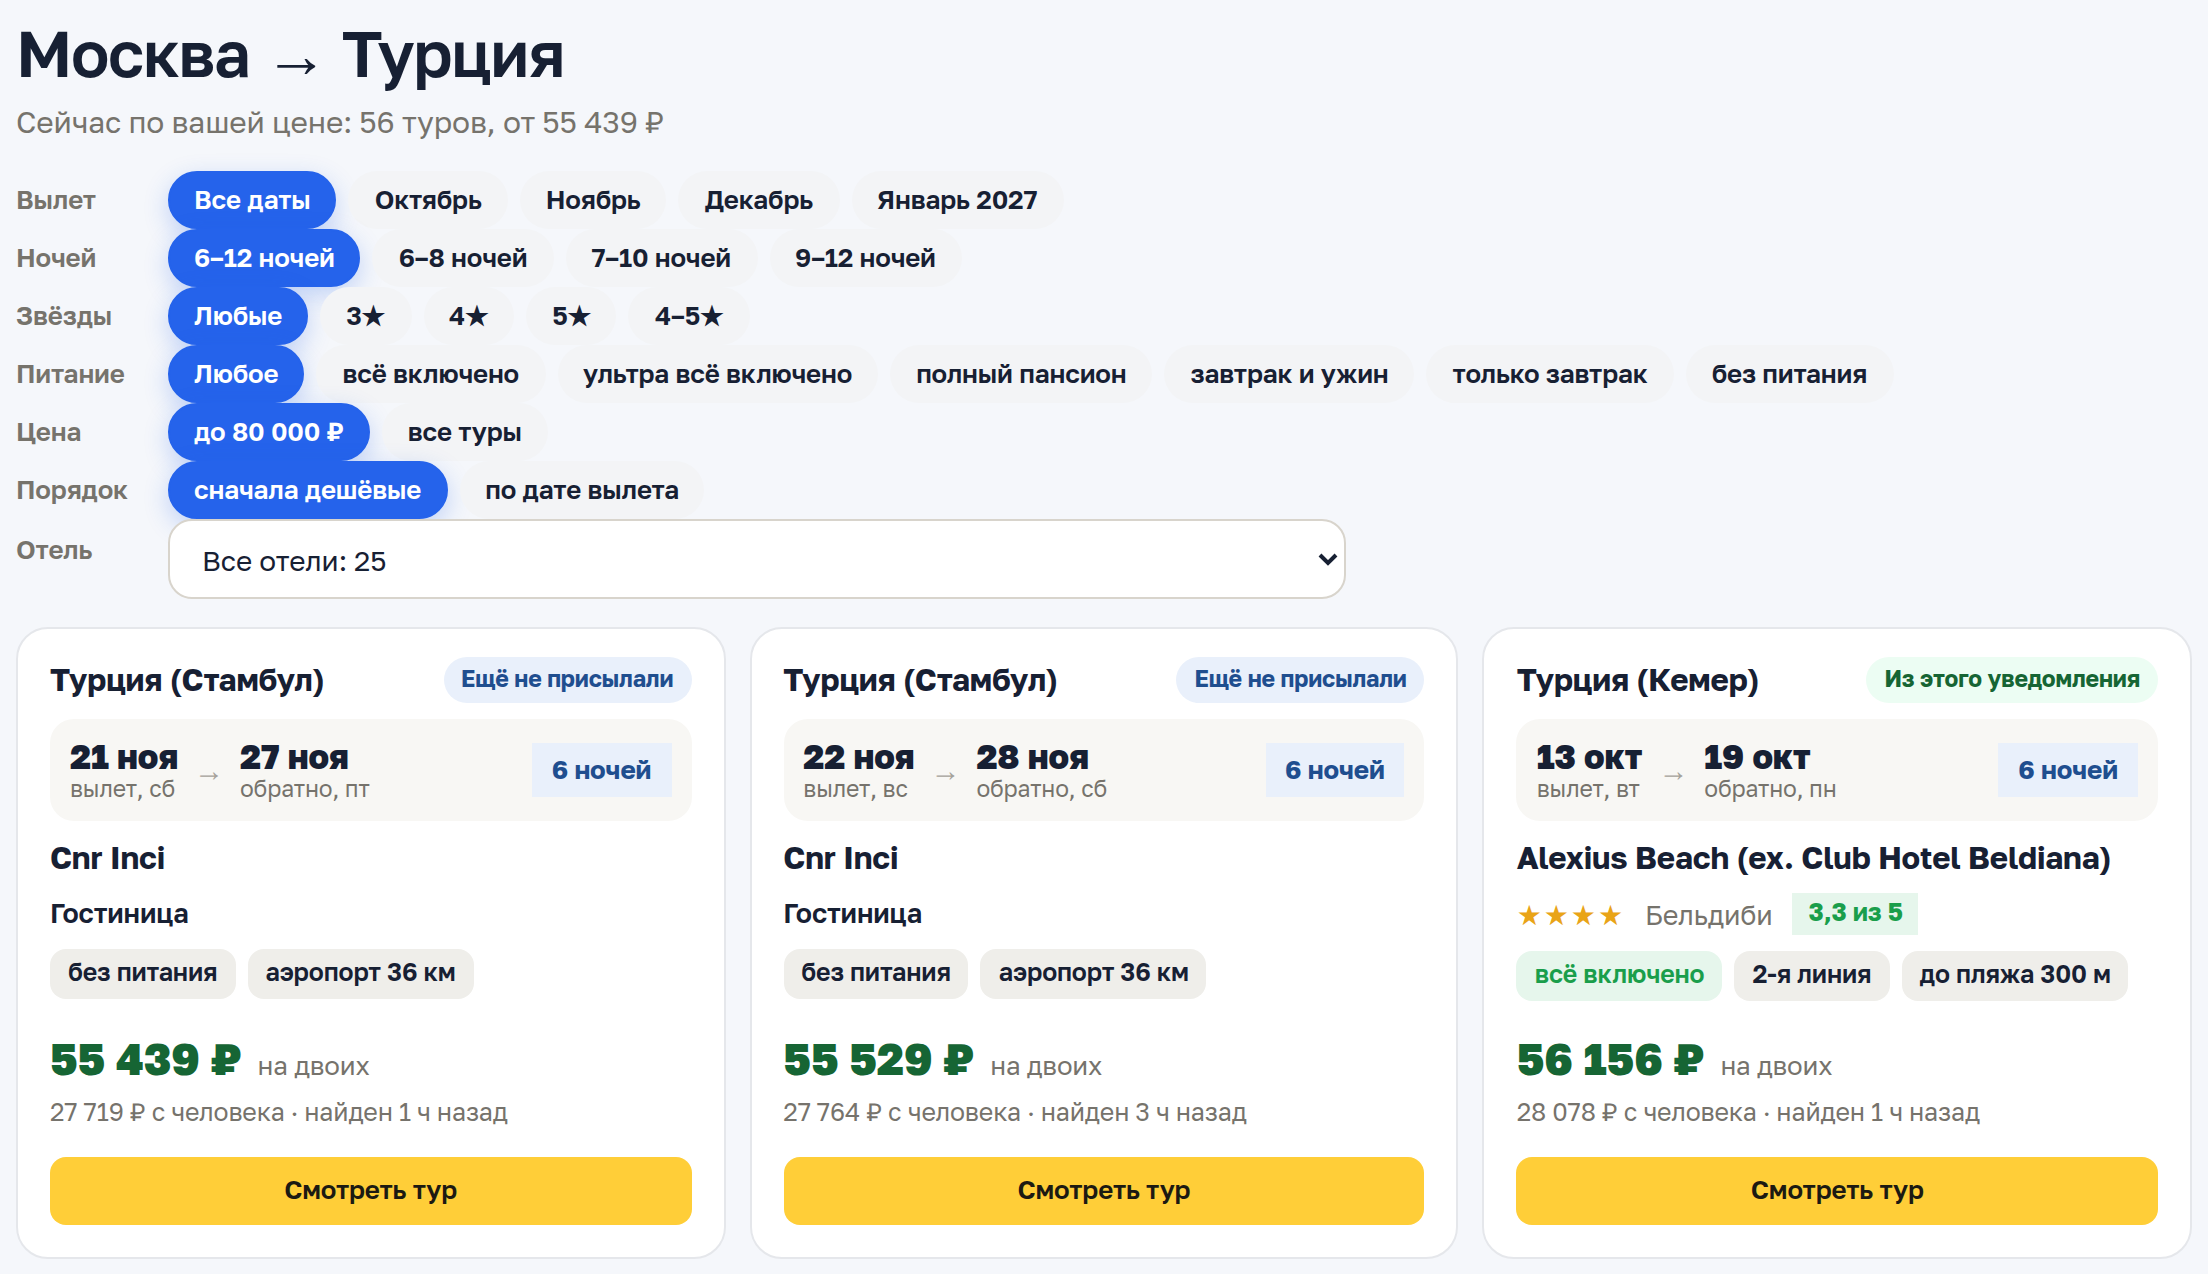Select 6–12 ночей duration chip
The height and width of the screenshot is (1274, 2208).
tap(264, 258)
